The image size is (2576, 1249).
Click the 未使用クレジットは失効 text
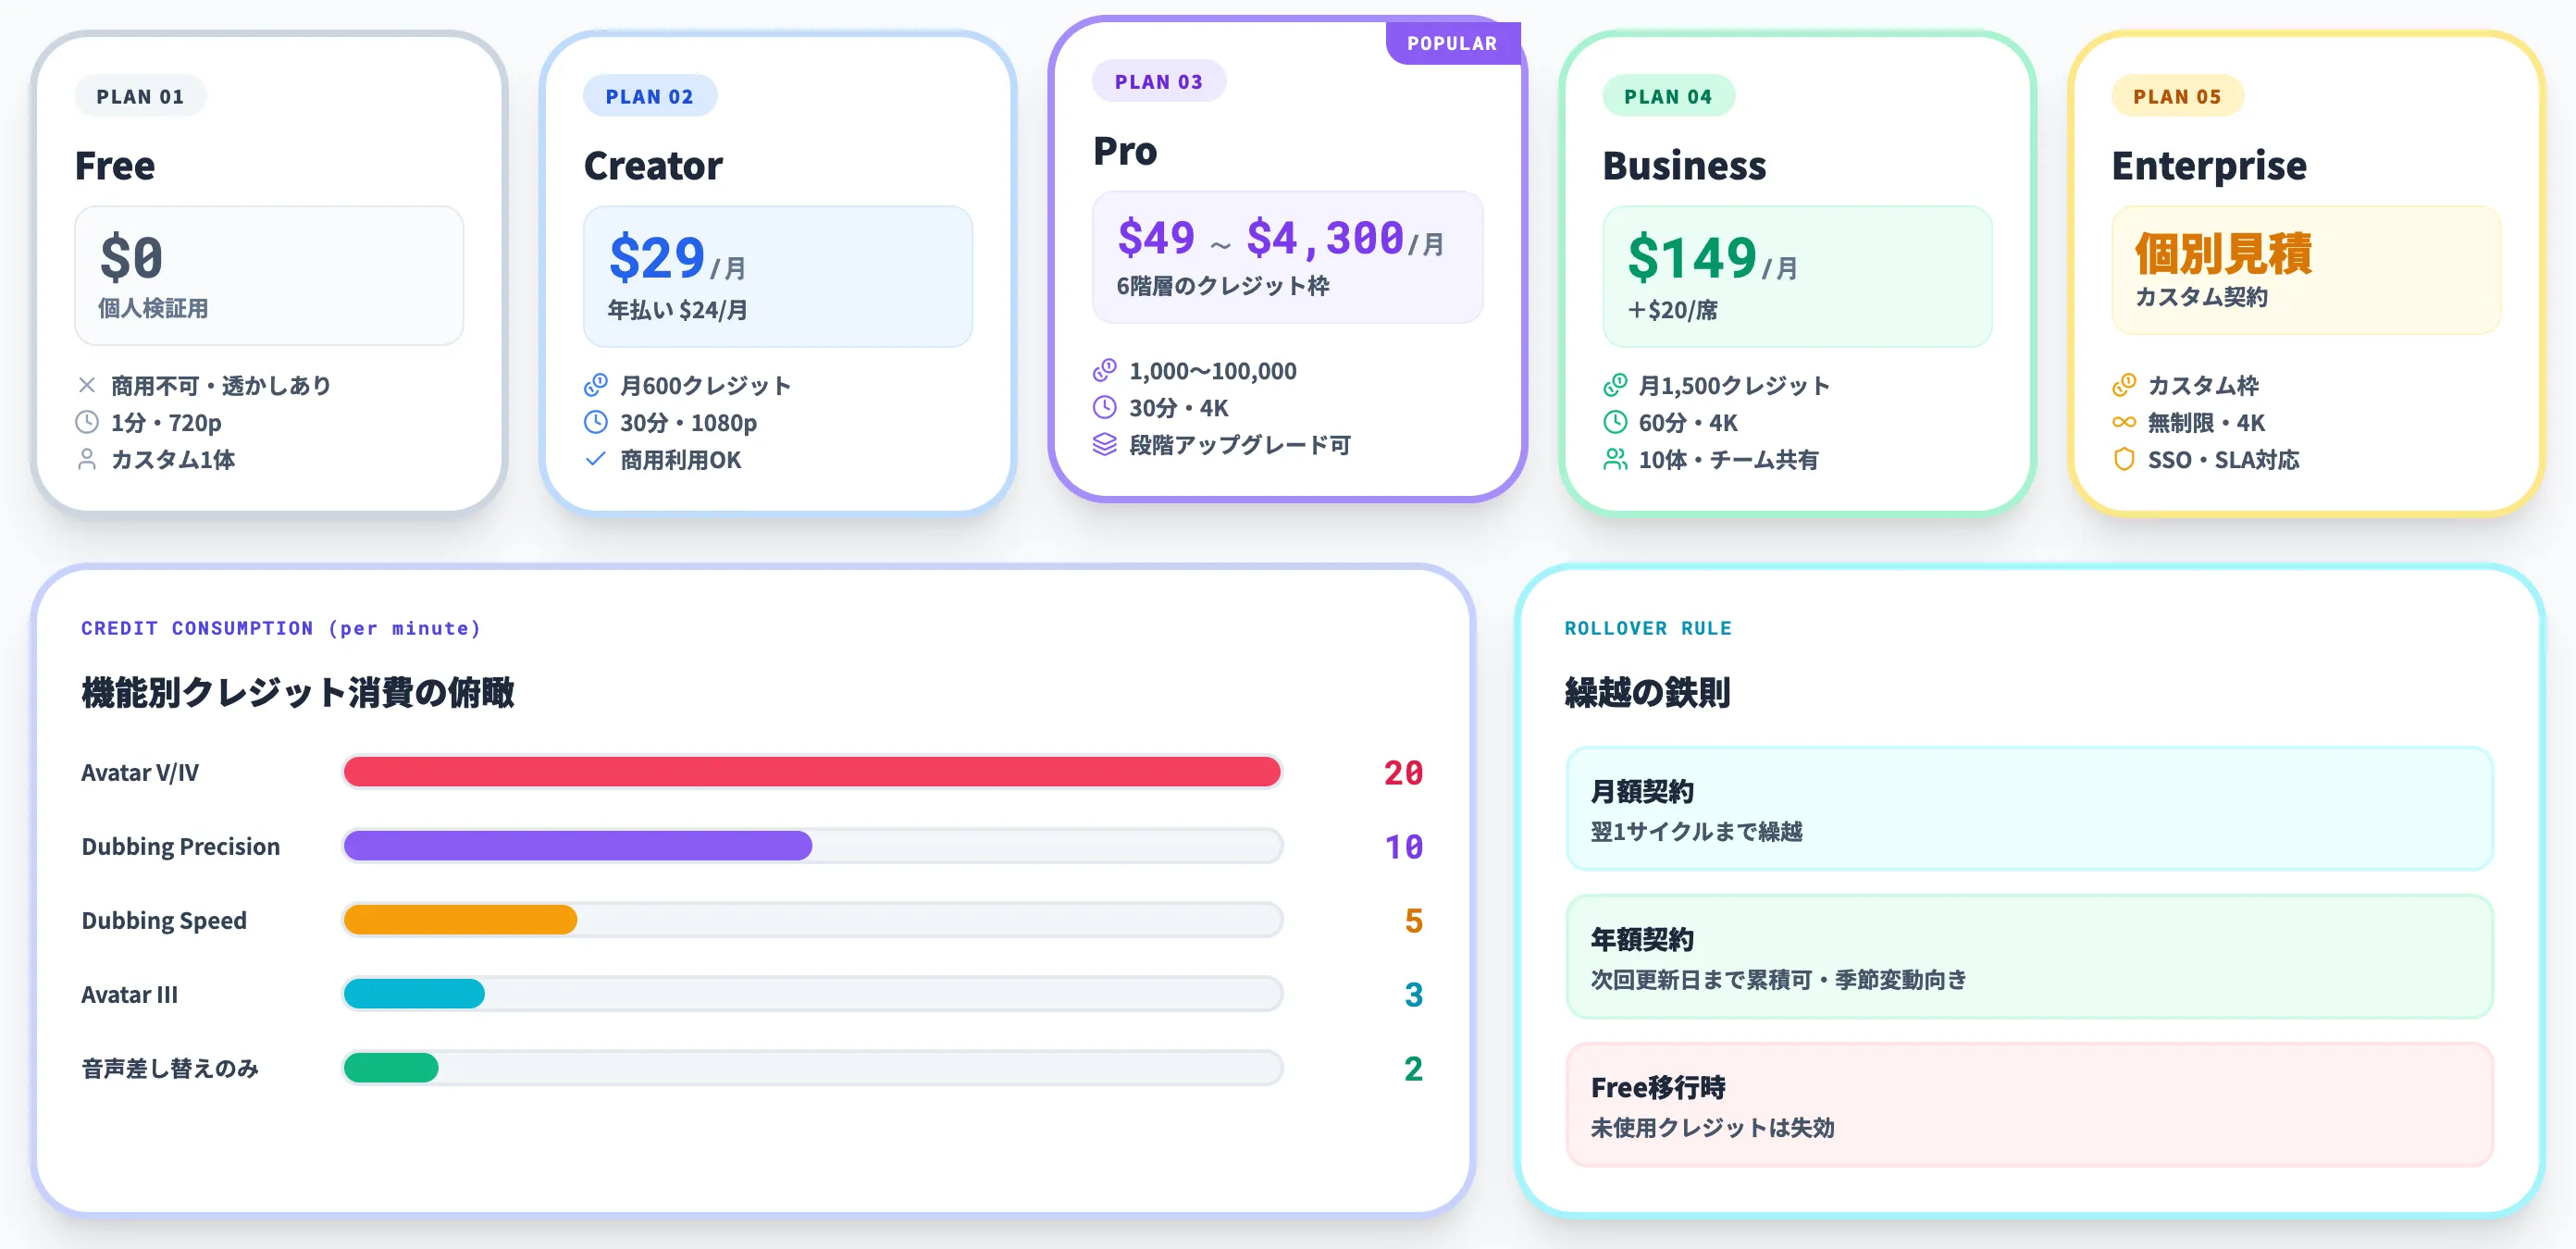tap(1713, 1127)
